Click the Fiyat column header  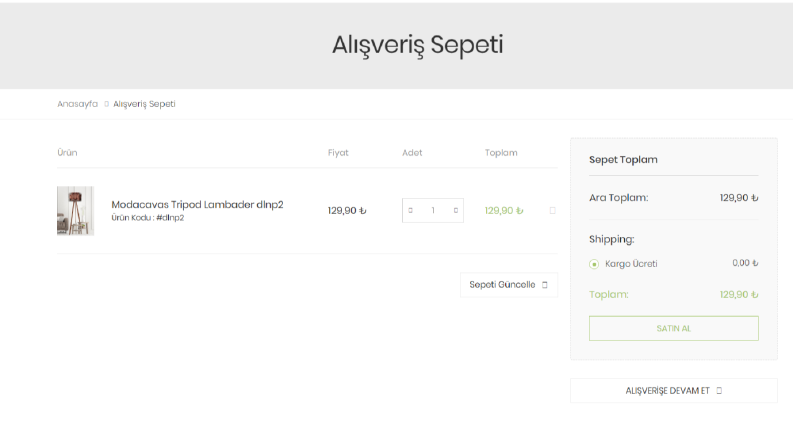338,153
